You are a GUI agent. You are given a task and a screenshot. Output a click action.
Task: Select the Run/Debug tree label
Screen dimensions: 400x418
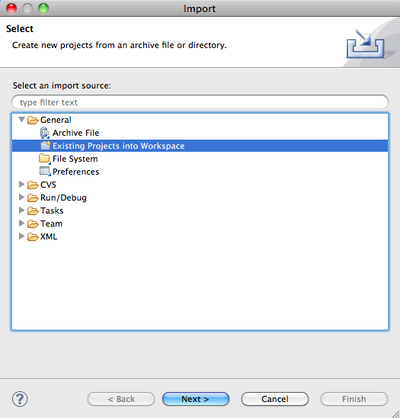pos(63,198)
